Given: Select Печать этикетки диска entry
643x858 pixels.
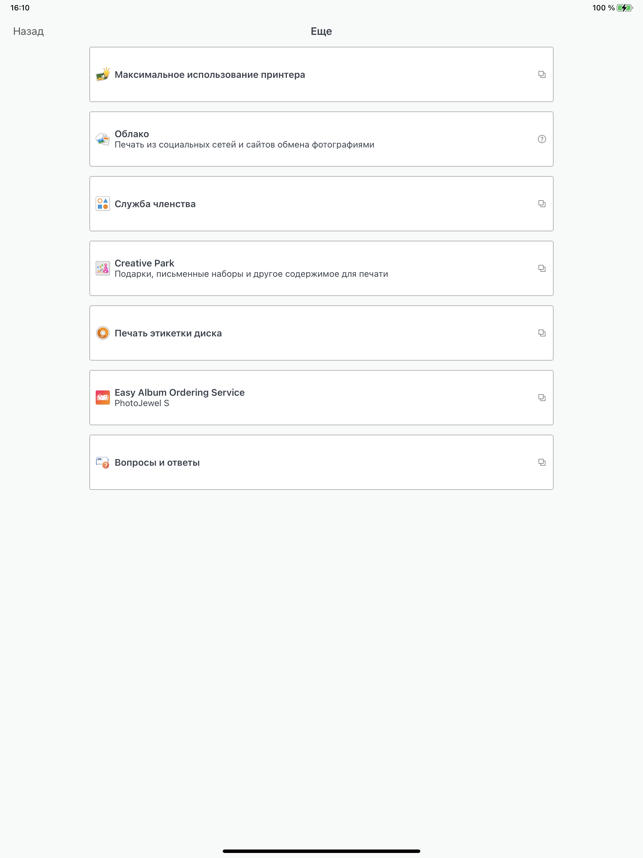Looking at the screenshot, I should (x=168, y=333).
